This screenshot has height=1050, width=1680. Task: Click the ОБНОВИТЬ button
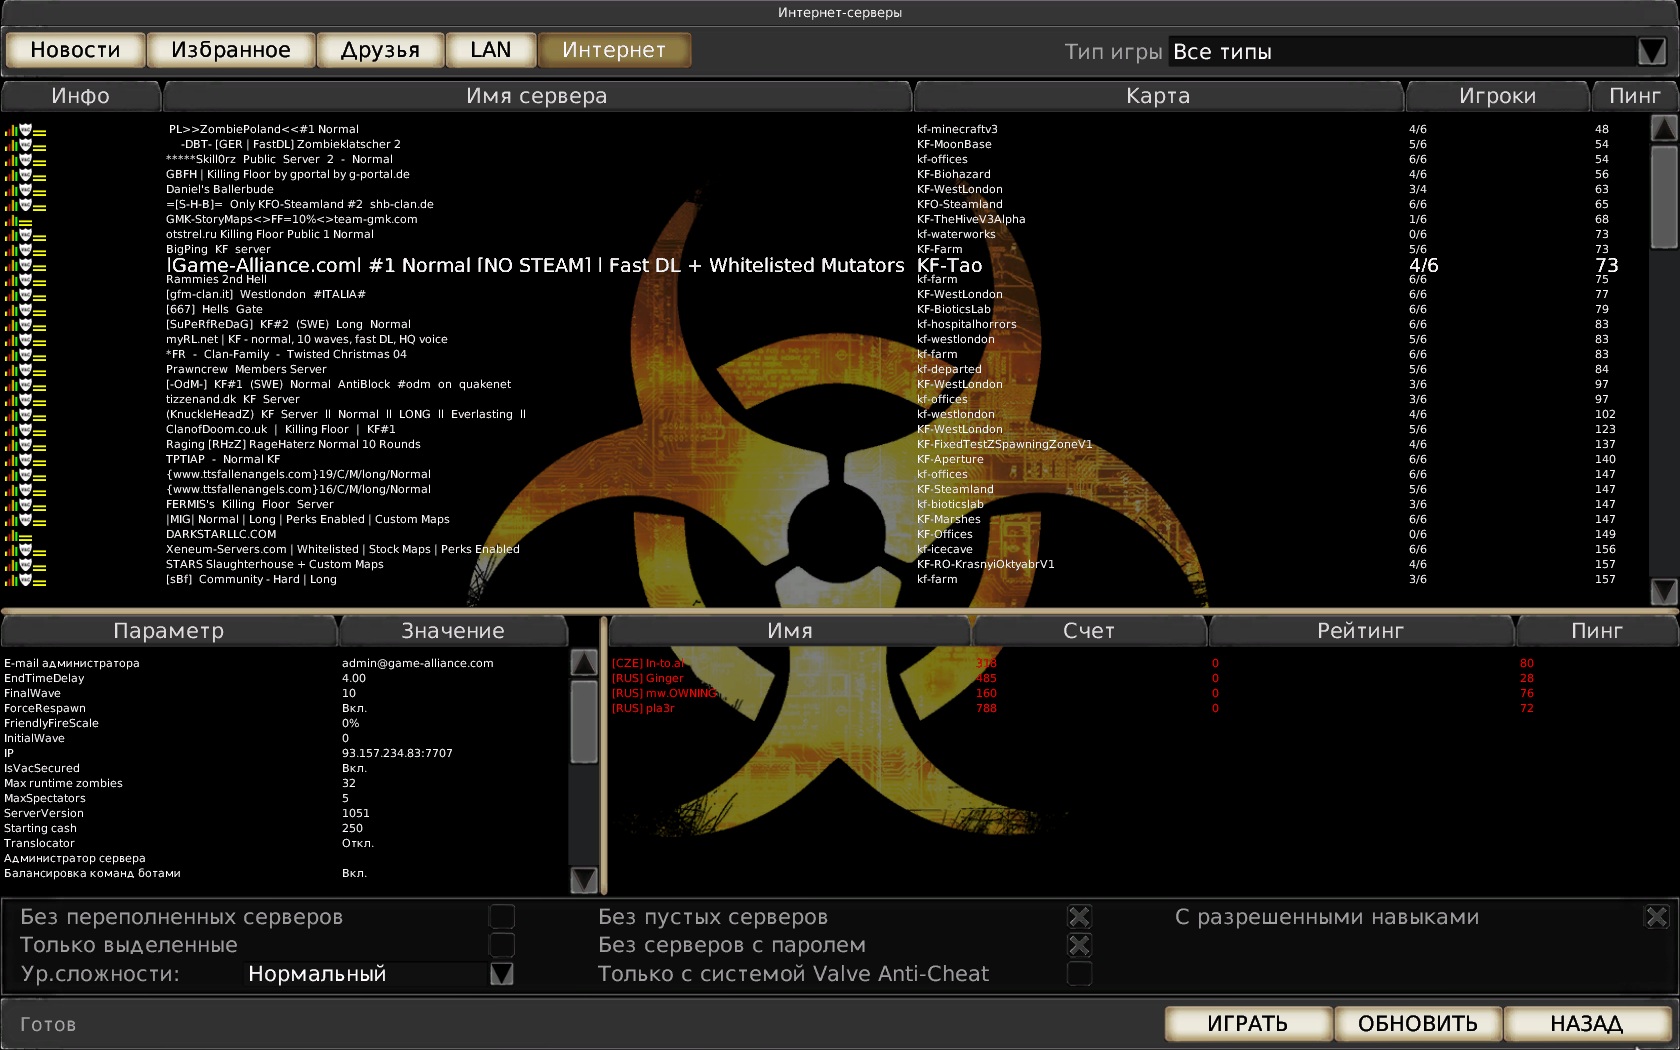(x=1418, y=1023)
